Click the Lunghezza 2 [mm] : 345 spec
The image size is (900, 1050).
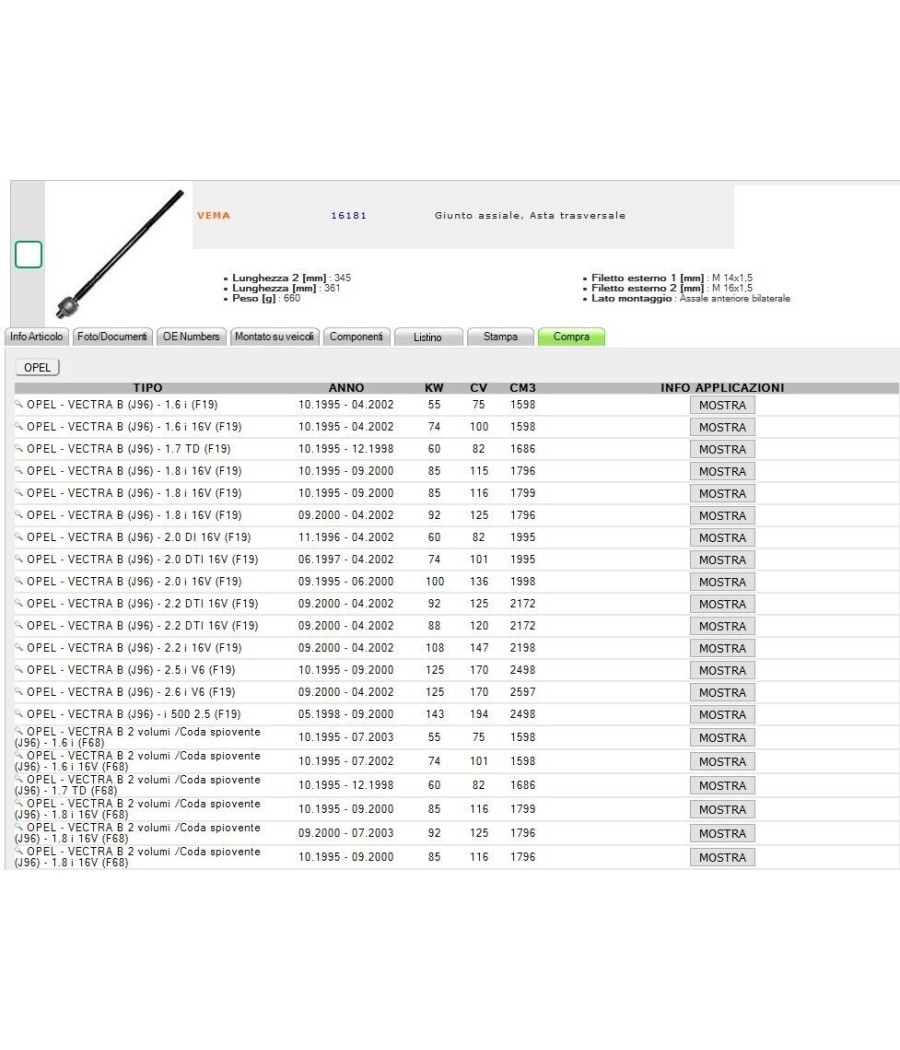tap(291, 277)
